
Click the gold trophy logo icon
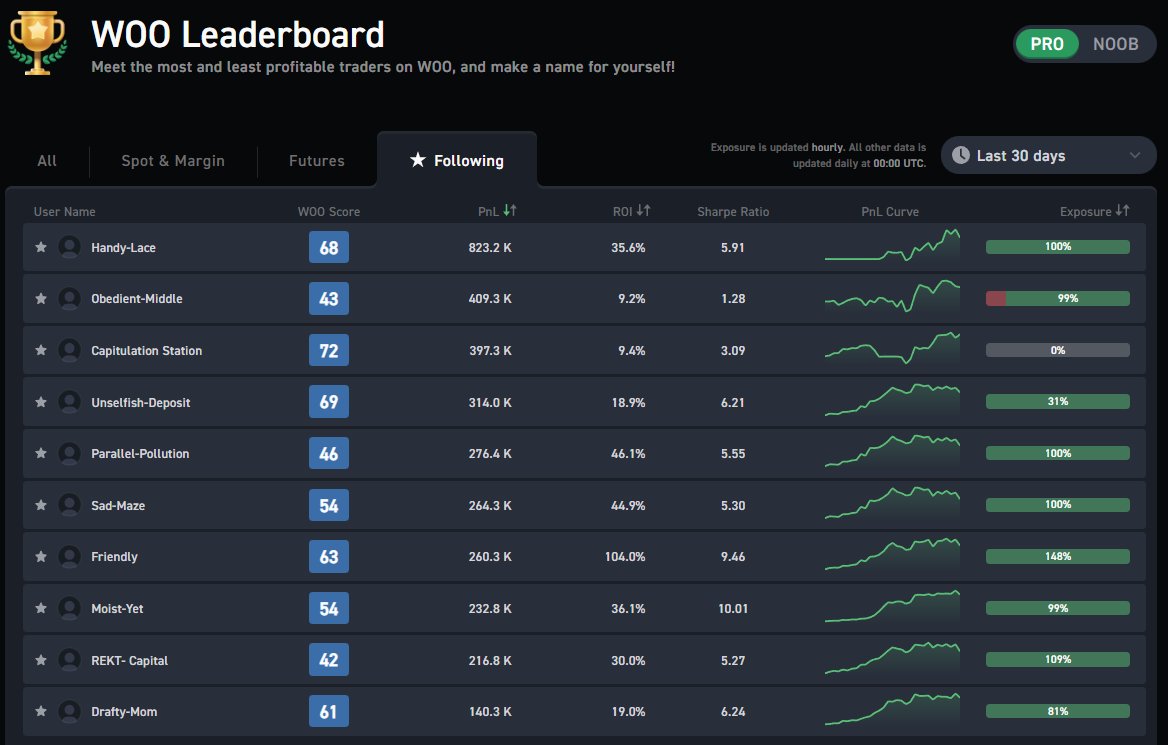point(37,43)
